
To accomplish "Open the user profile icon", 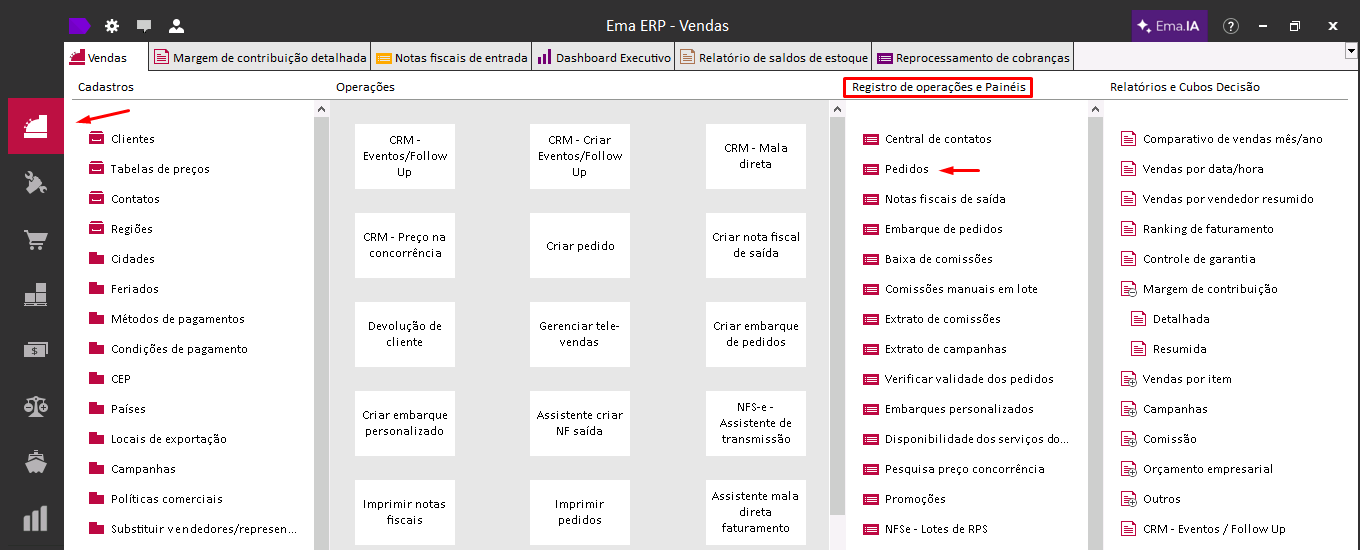I will tap(176, 26).
